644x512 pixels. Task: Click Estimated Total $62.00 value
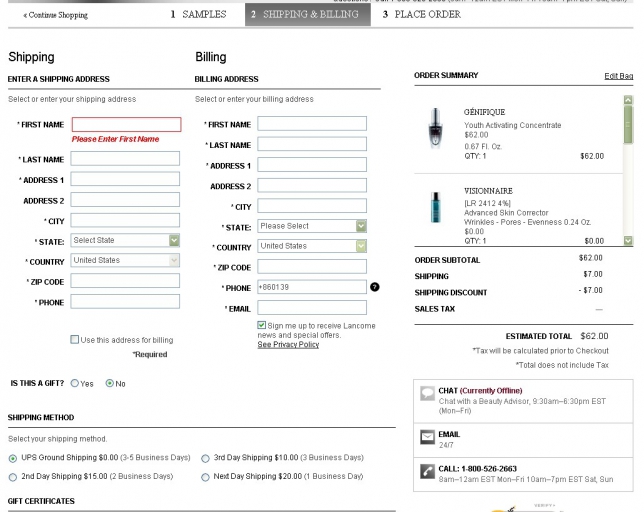point(594,336)
